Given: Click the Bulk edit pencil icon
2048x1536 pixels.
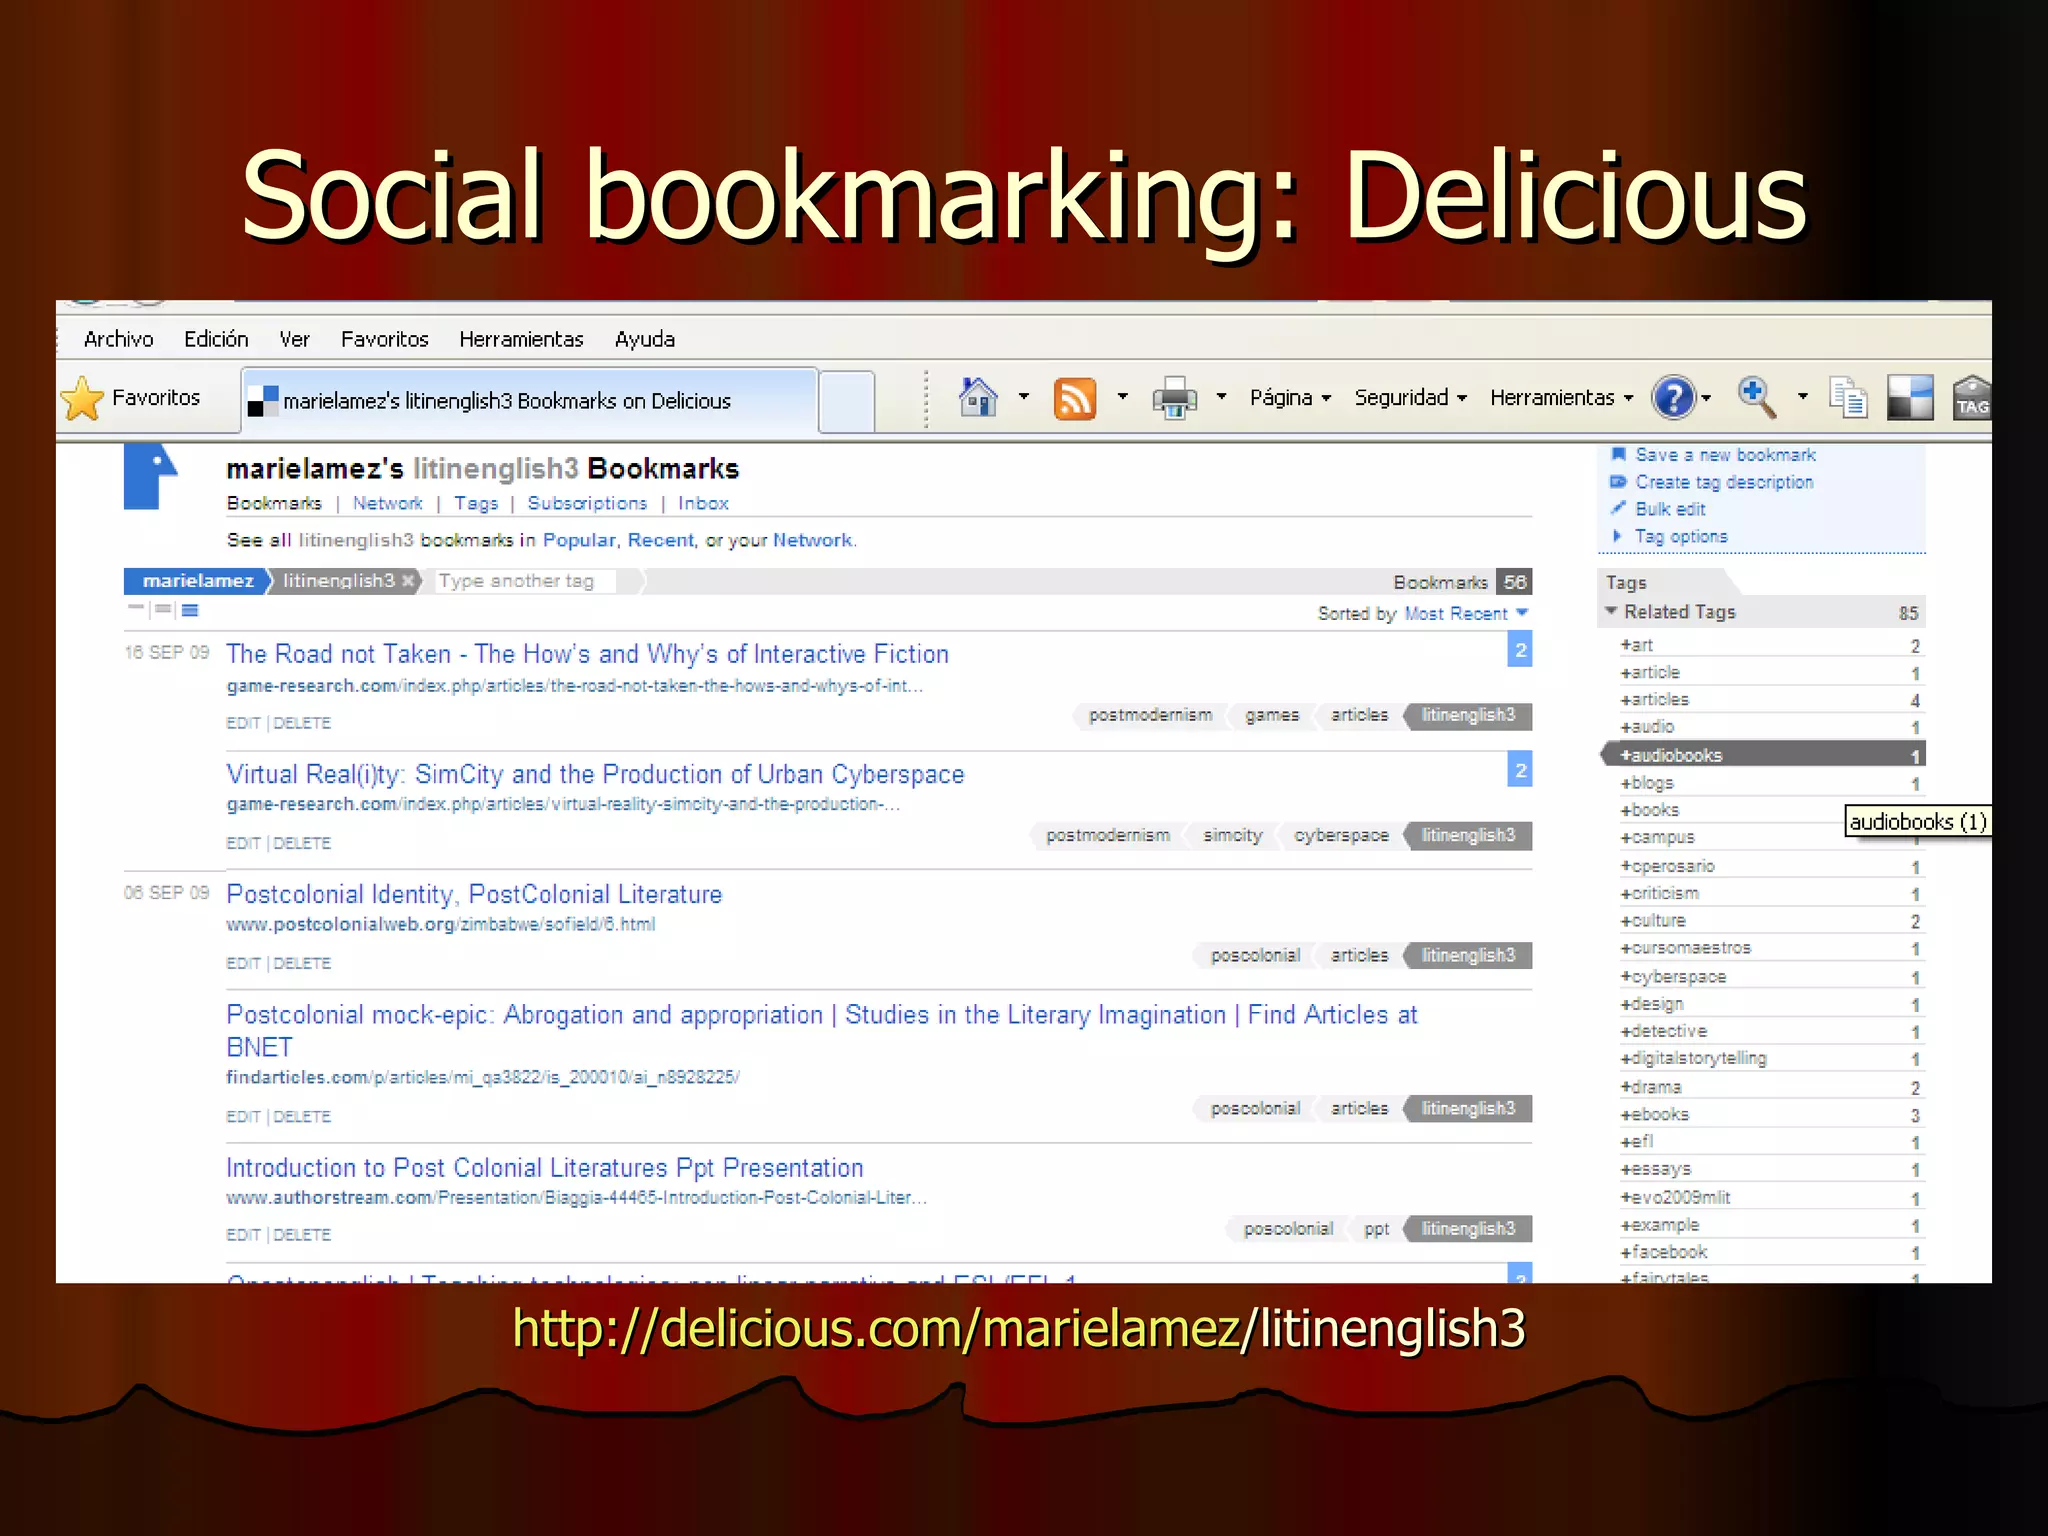Looking at the screenshot, I should click(1618, 508).
